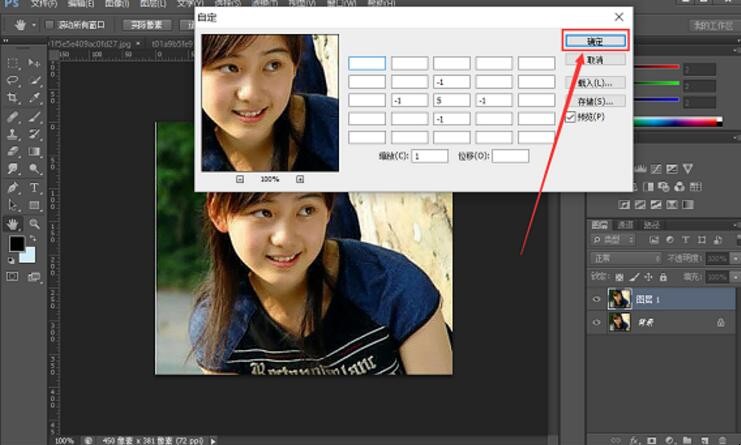
Task: Open the layer blend mode dropdown 正常
Action: coord(626,258)
